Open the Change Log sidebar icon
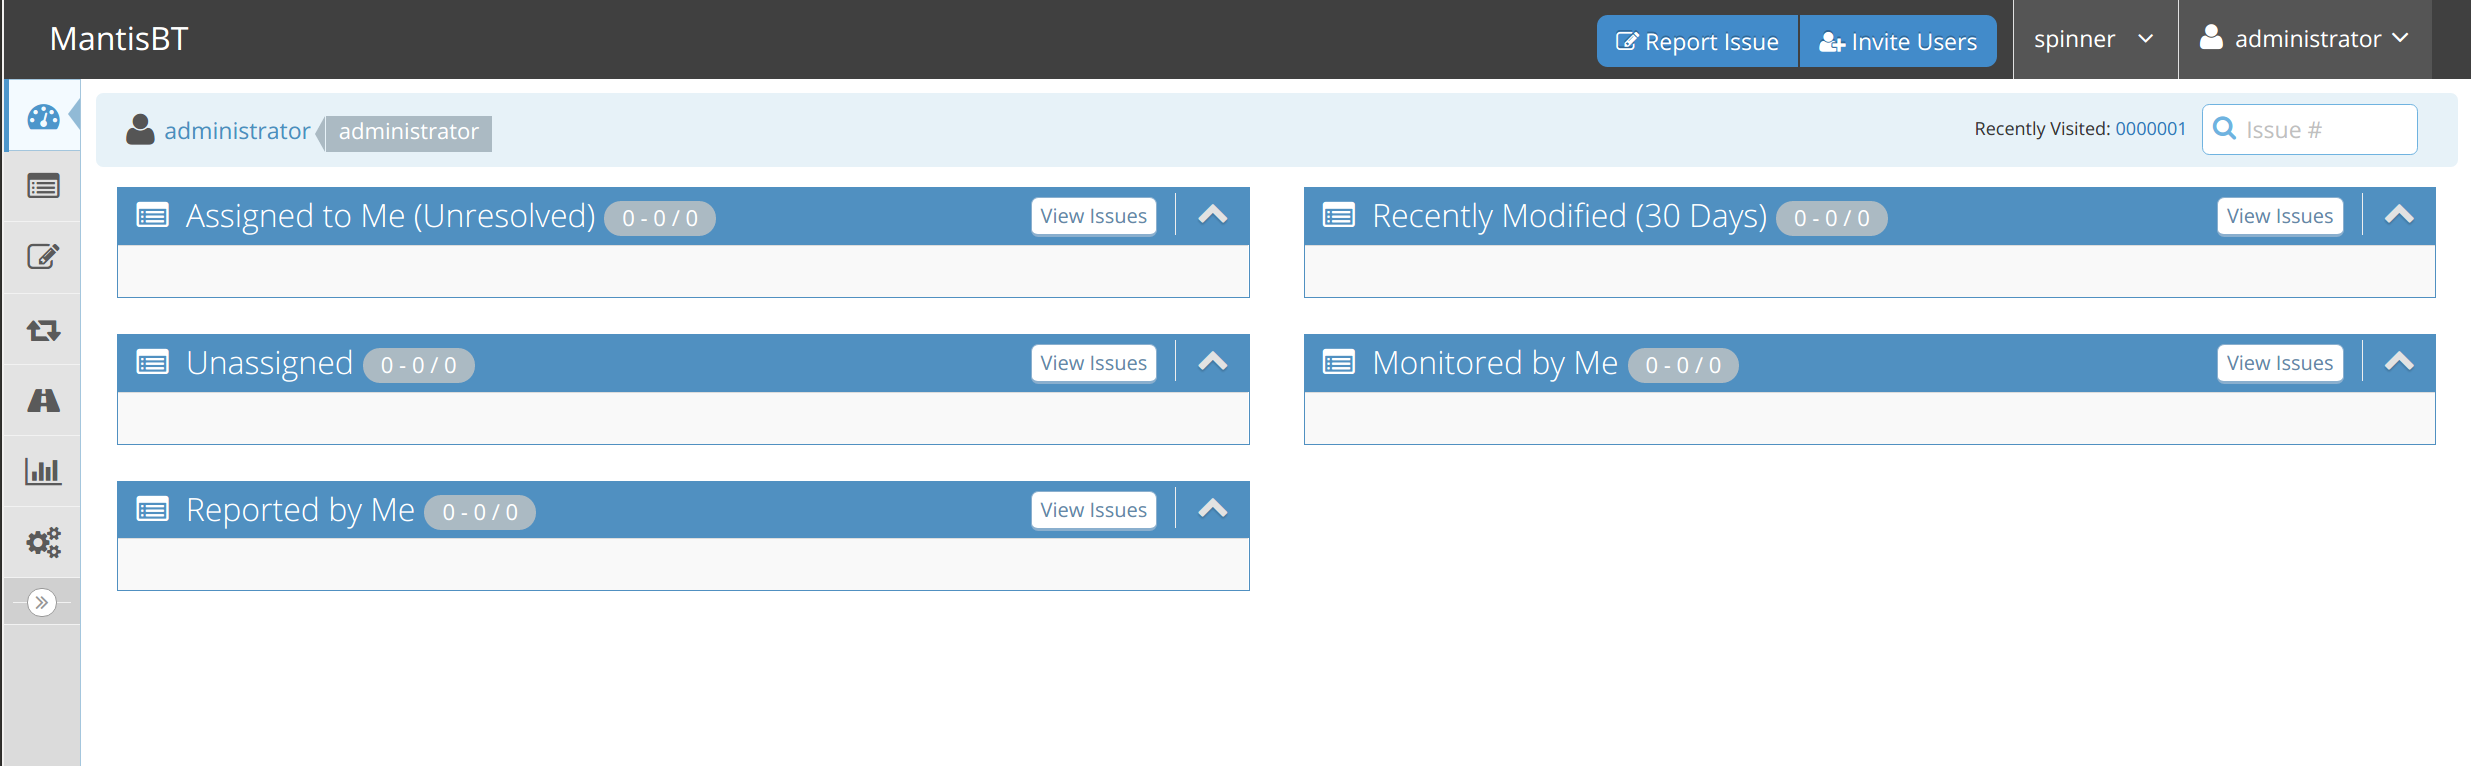2471x766 pixels. (43, 329)
